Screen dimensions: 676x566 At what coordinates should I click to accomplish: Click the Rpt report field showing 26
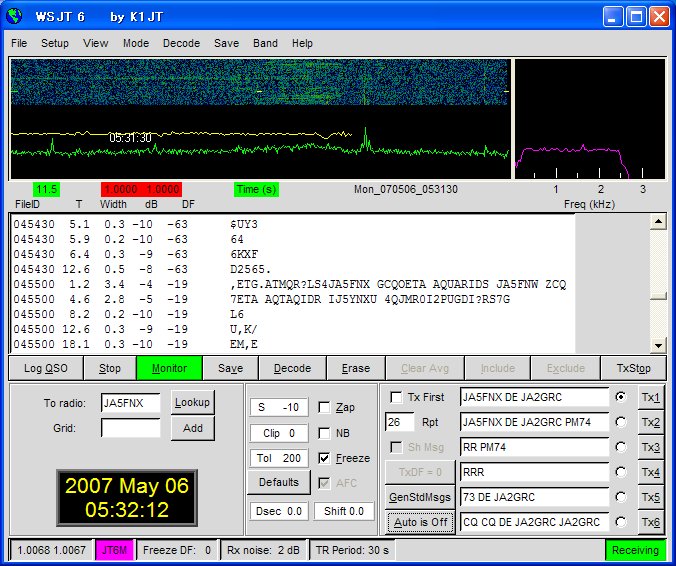pyautogui.click(x=400, y=422)
